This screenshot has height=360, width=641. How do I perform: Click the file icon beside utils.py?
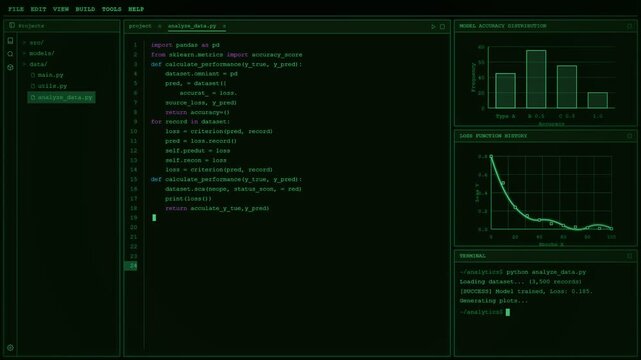point(33,86)
